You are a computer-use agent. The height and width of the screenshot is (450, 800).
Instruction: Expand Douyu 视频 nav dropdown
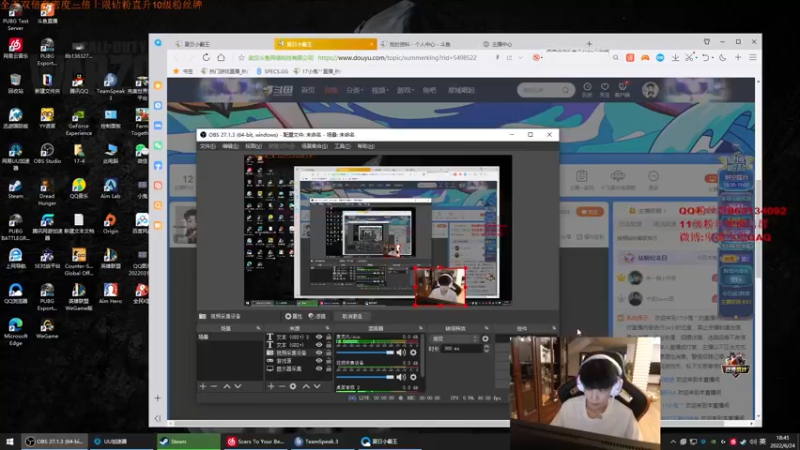point(380,90)
